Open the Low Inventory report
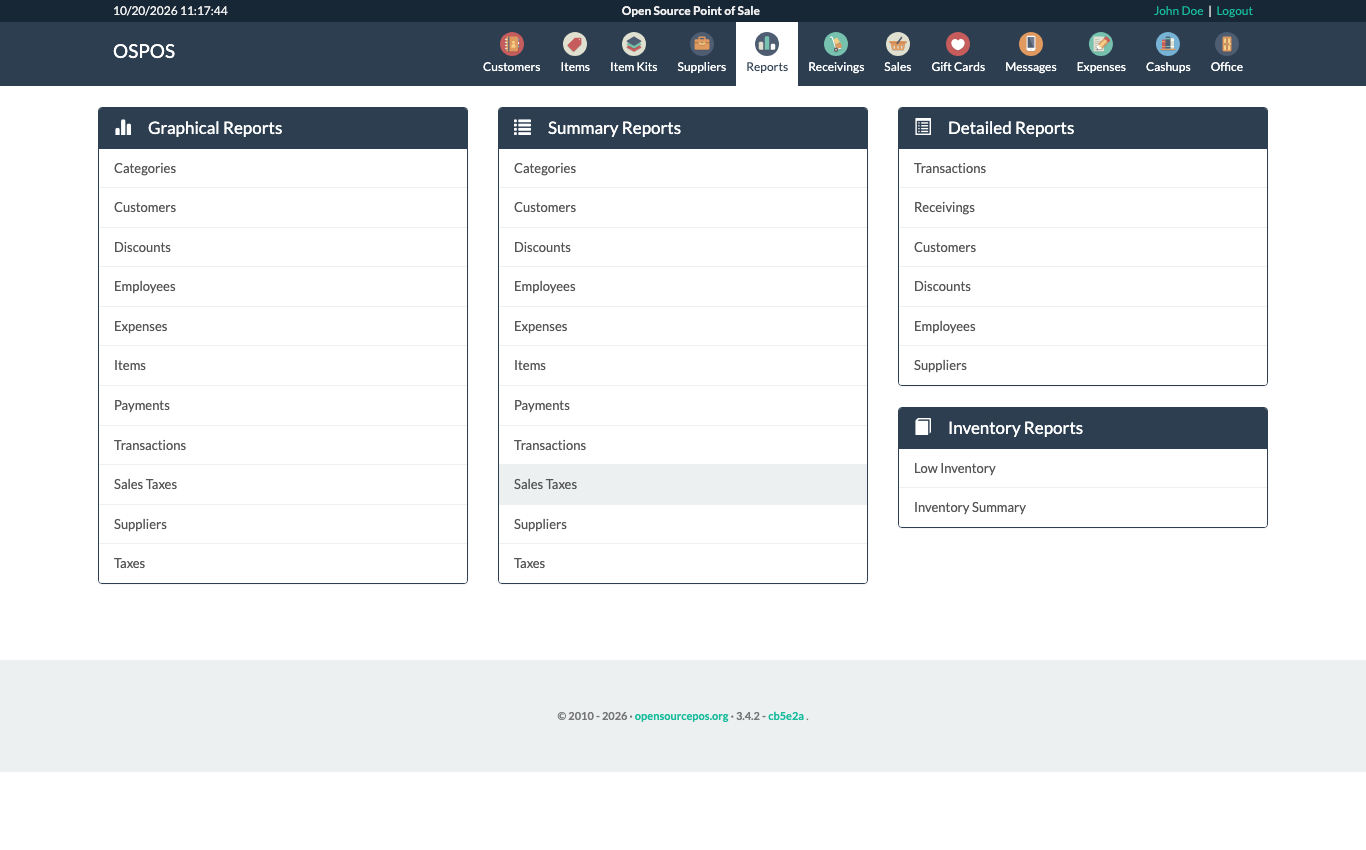 (1083, 468)
